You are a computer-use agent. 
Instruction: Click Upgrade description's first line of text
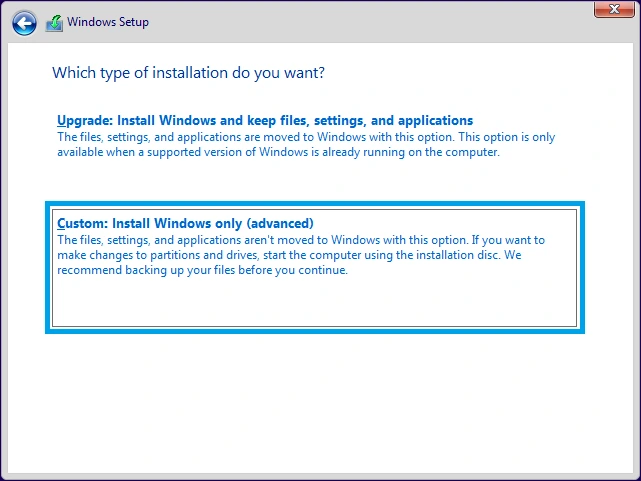click(x=305, y=137)
